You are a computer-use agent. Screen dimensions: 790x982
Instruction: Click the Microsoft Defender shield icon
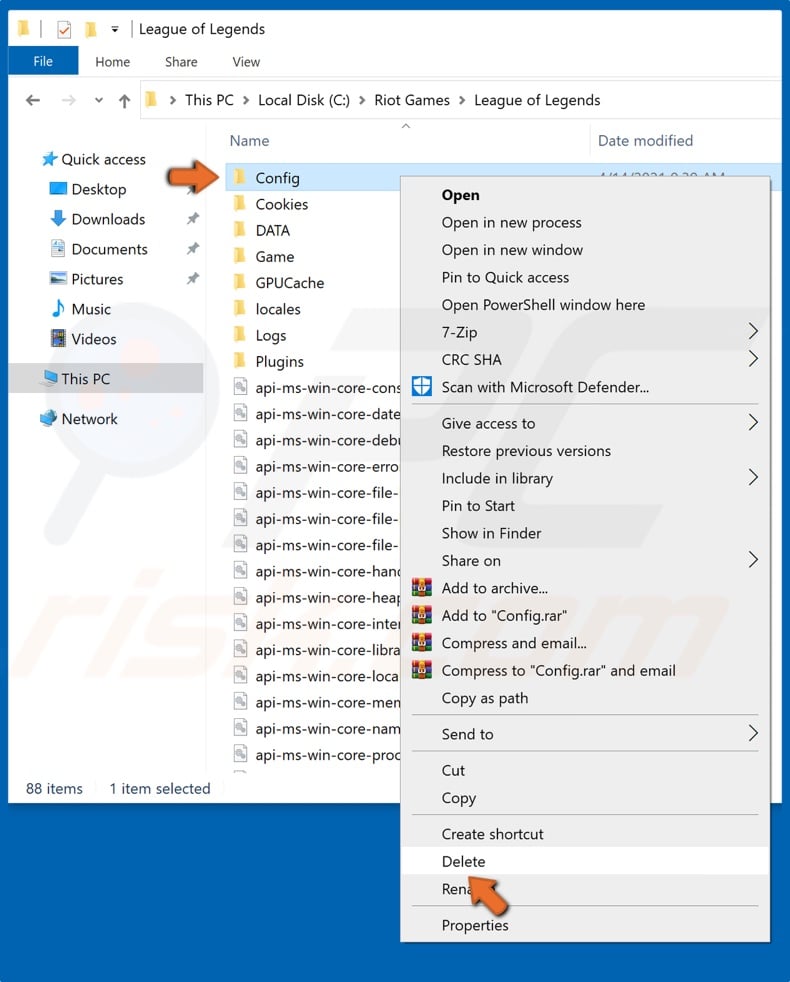coord(422,386)
